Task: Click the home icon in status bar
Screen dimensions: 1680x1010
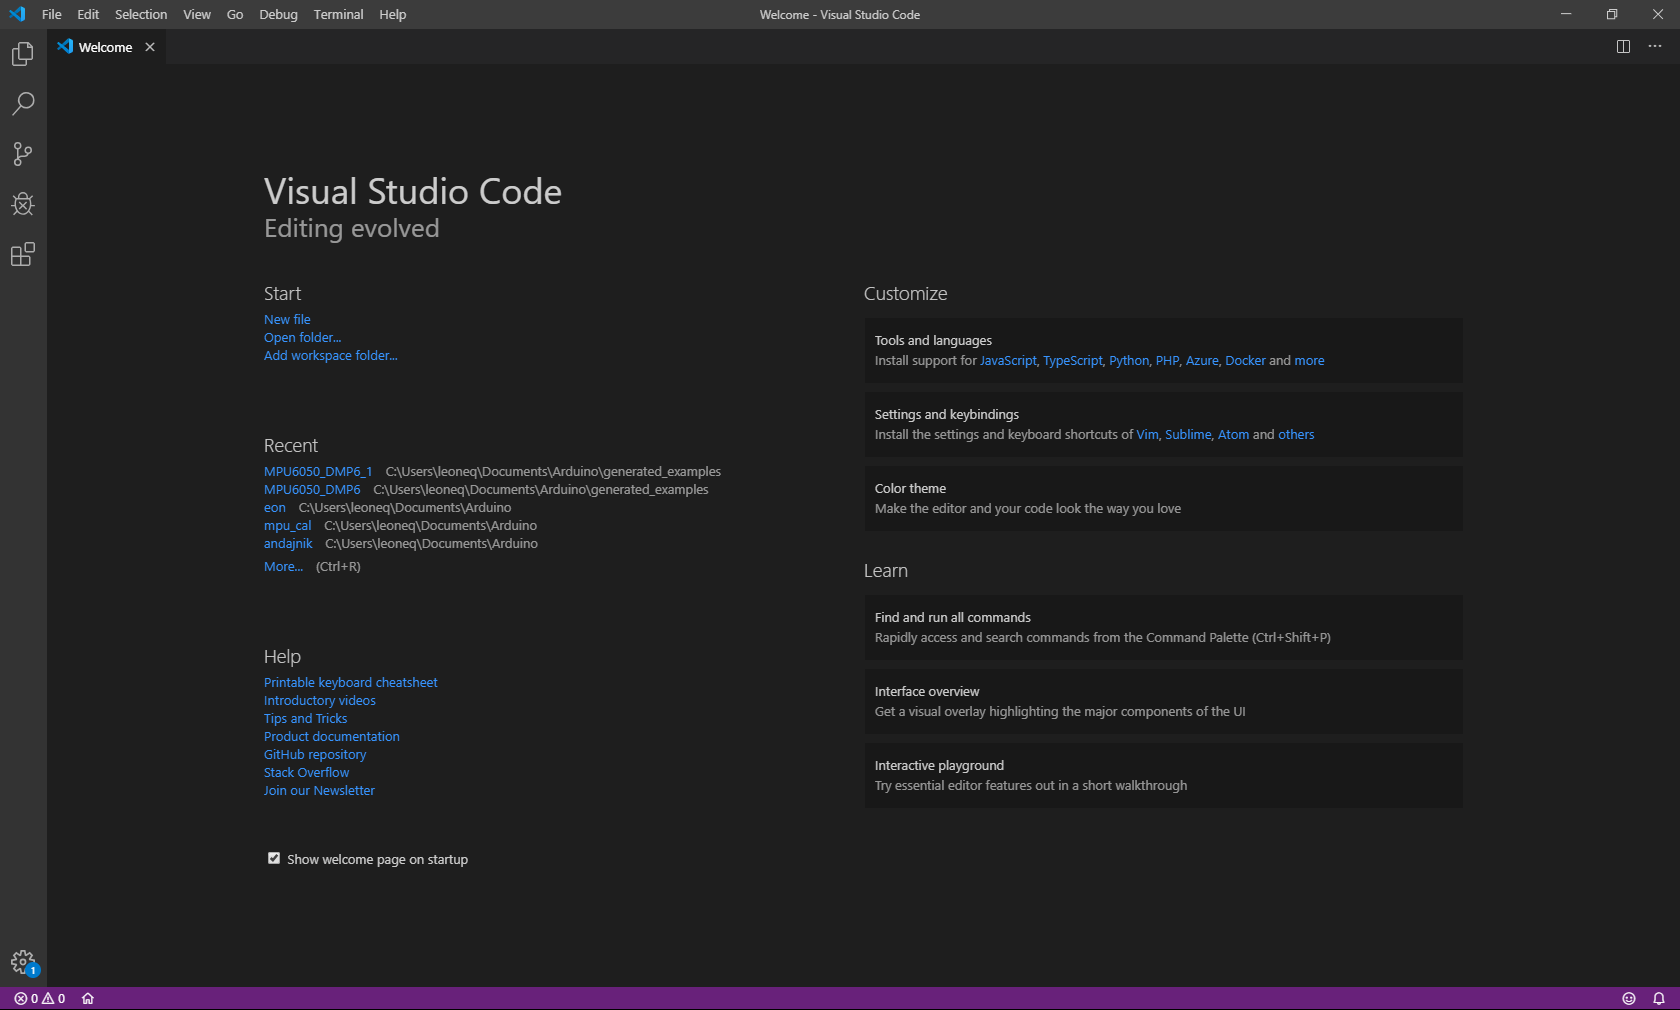Action: click(88, 998)
